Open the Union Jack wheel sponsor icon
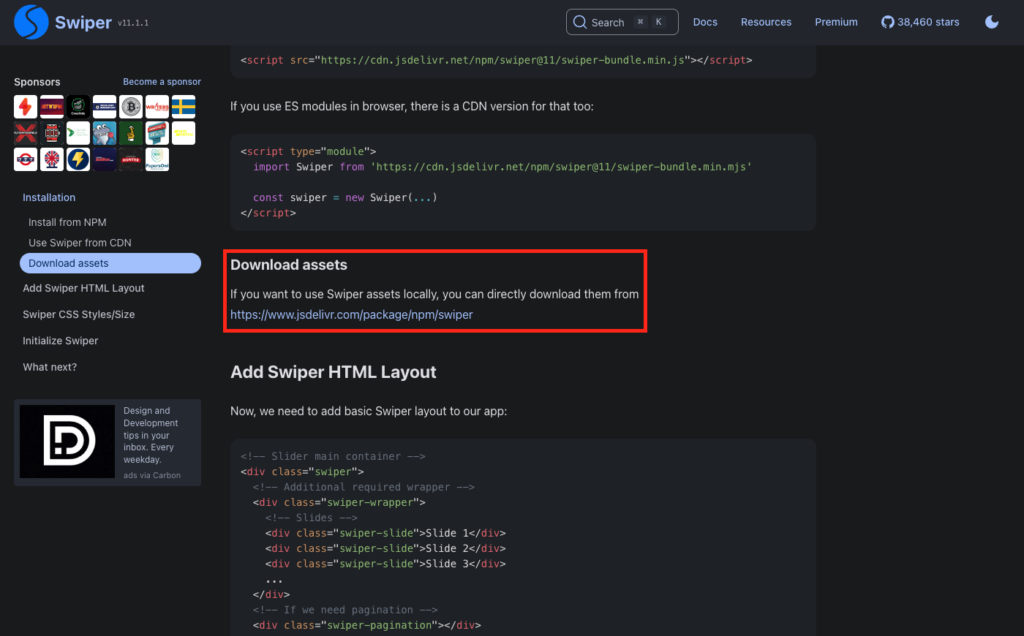The width and height of the screenshot is (1024, 636). click(52, 159)
